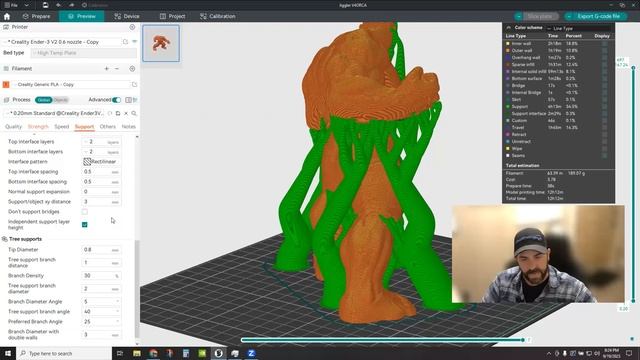Search process settings magnifier icon
Screen dimensions: 640x360
134,113
